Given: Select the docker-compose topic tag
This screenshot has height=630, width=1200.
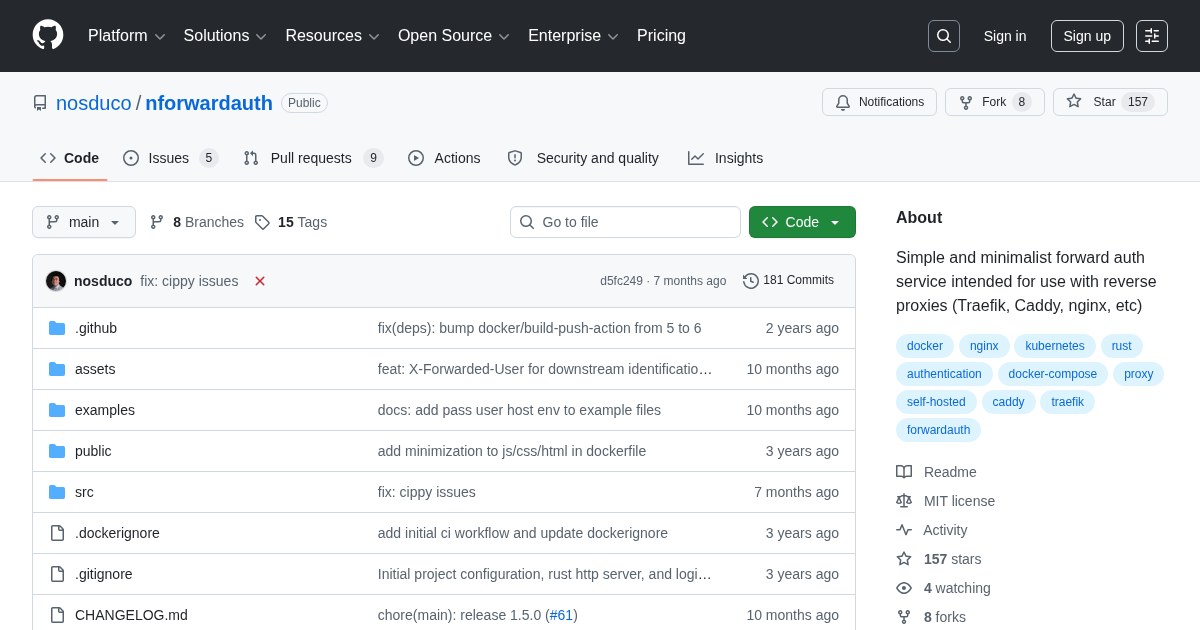Looking at the screenshot, I should click(x=1053, y=374).
